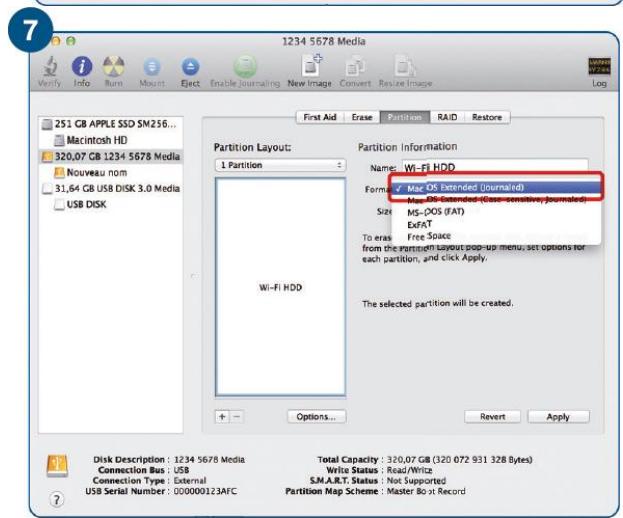Choose ExFAT format
This screenshot has height=518, width=623.
496,224
